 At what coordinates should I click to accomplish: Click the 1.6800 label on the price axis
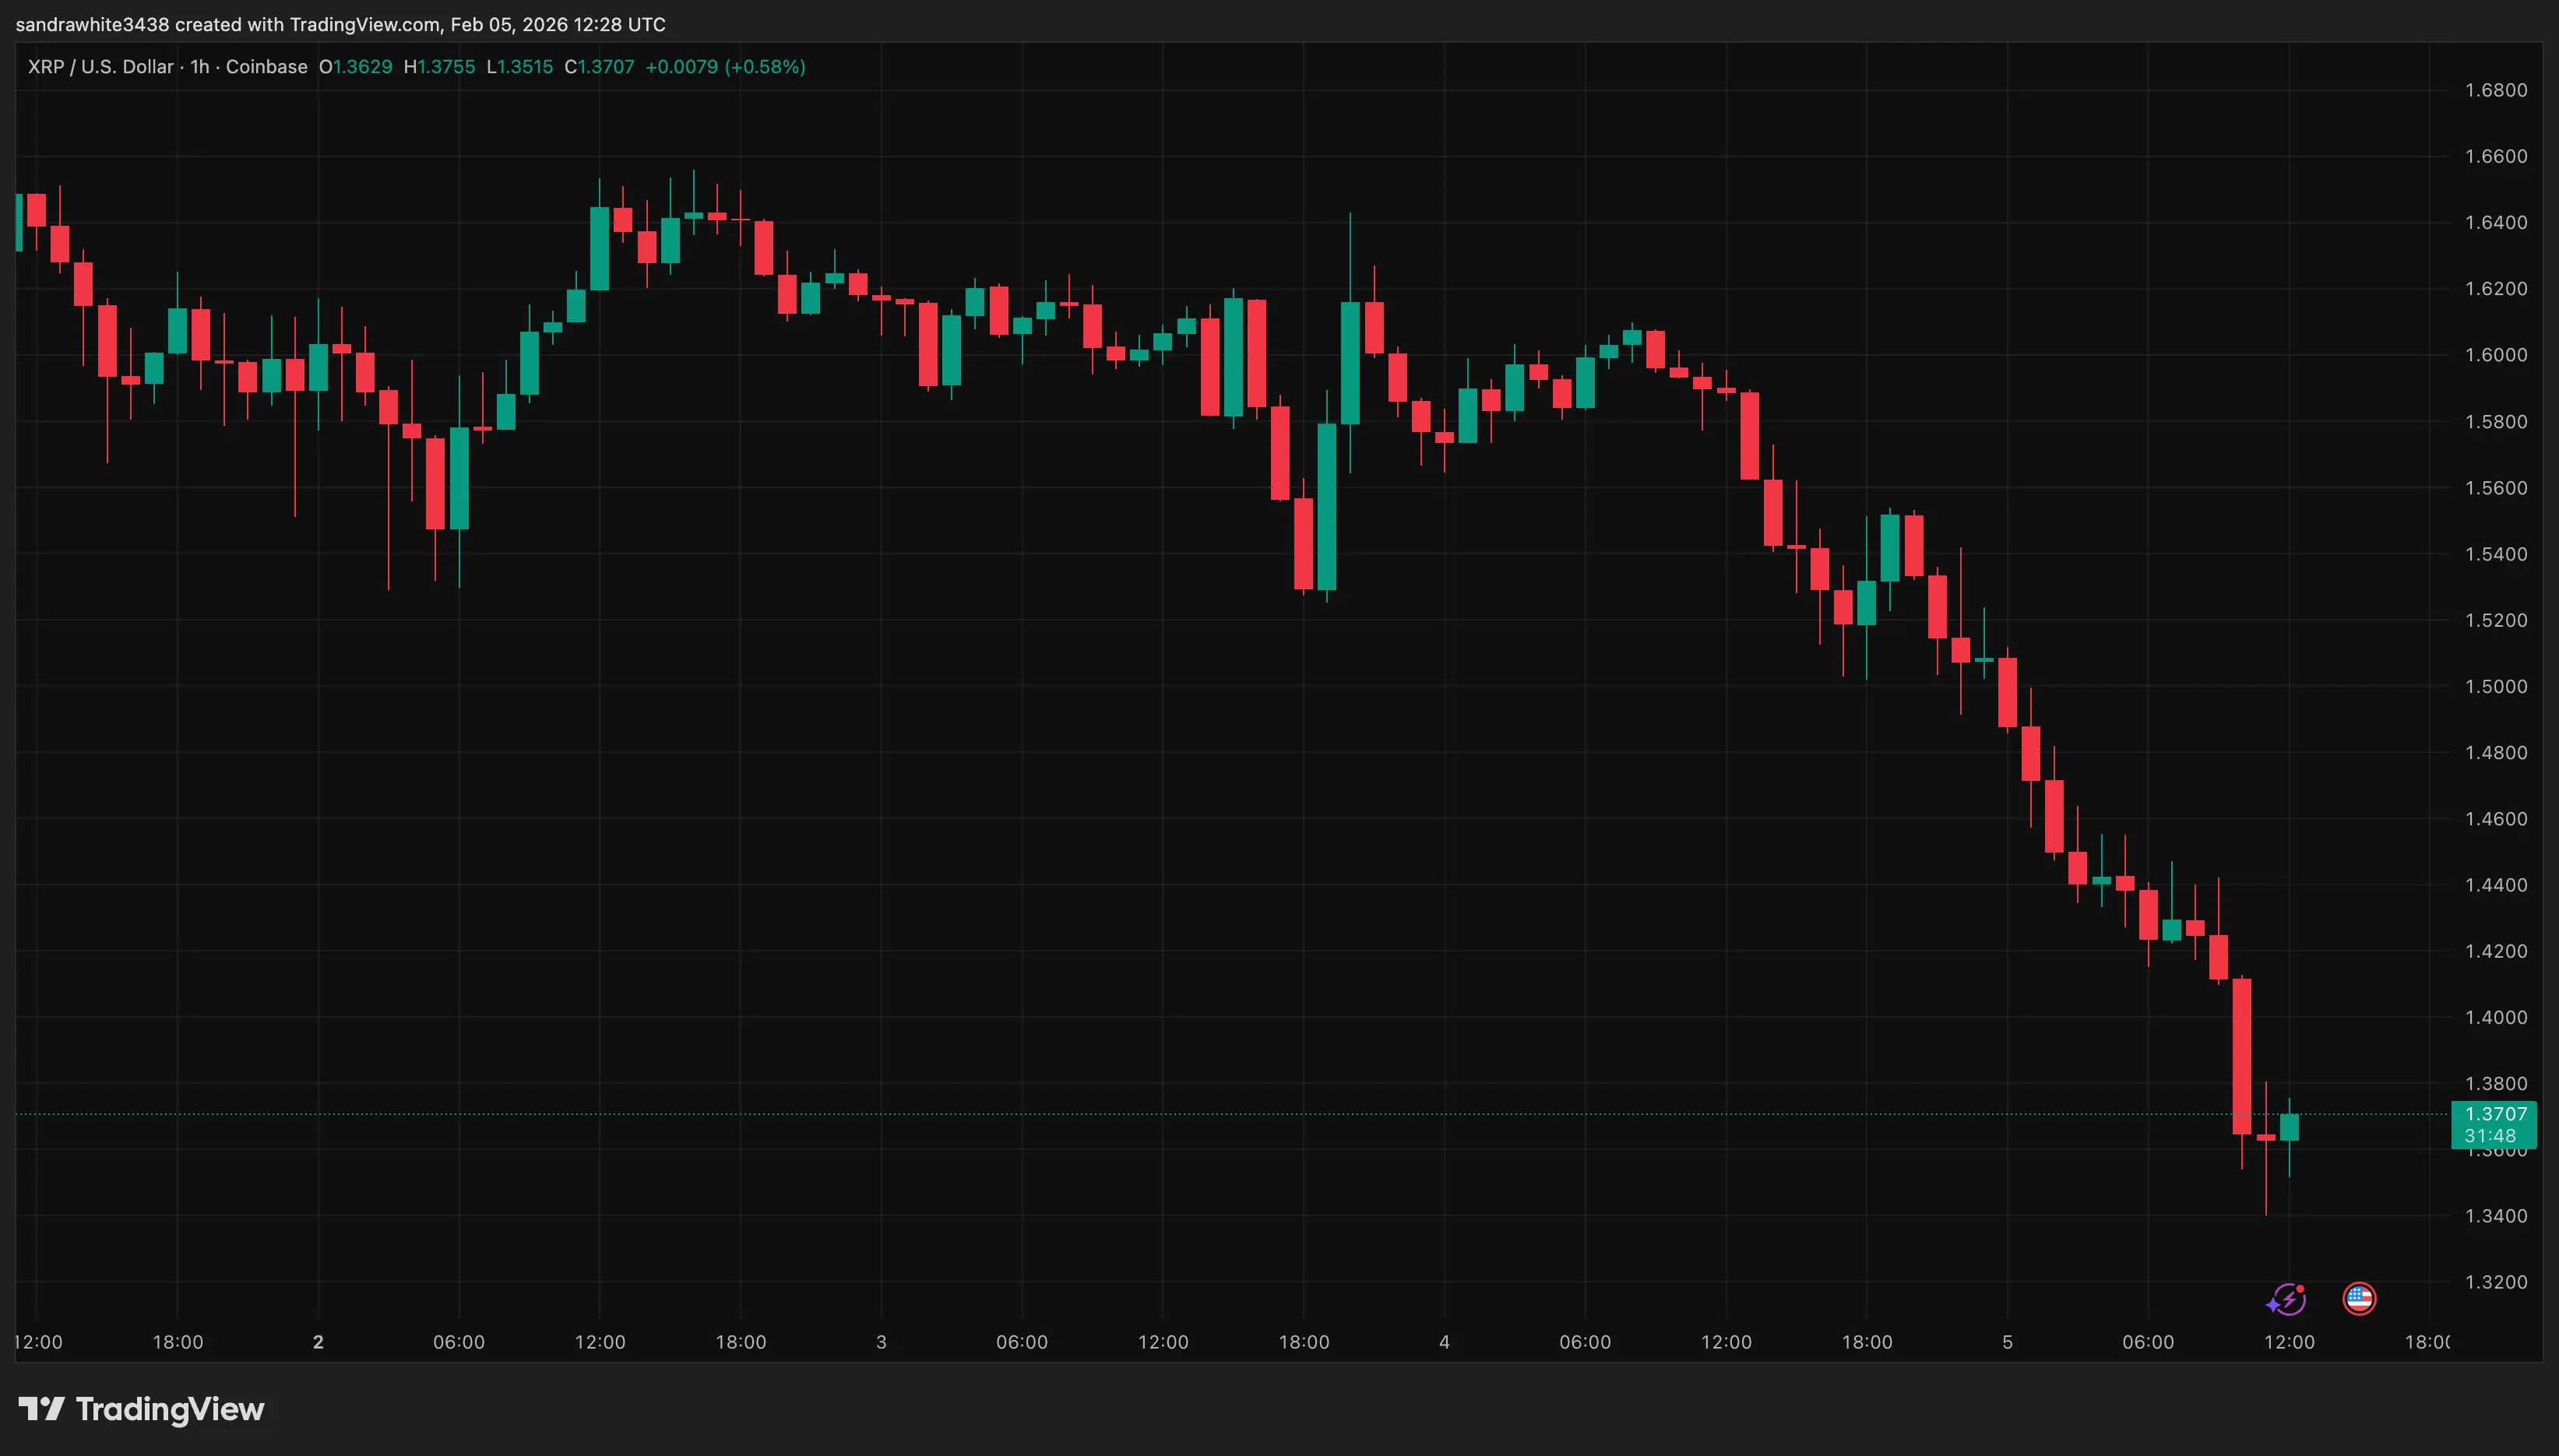pyautogui.click(x=2495, y=90)
